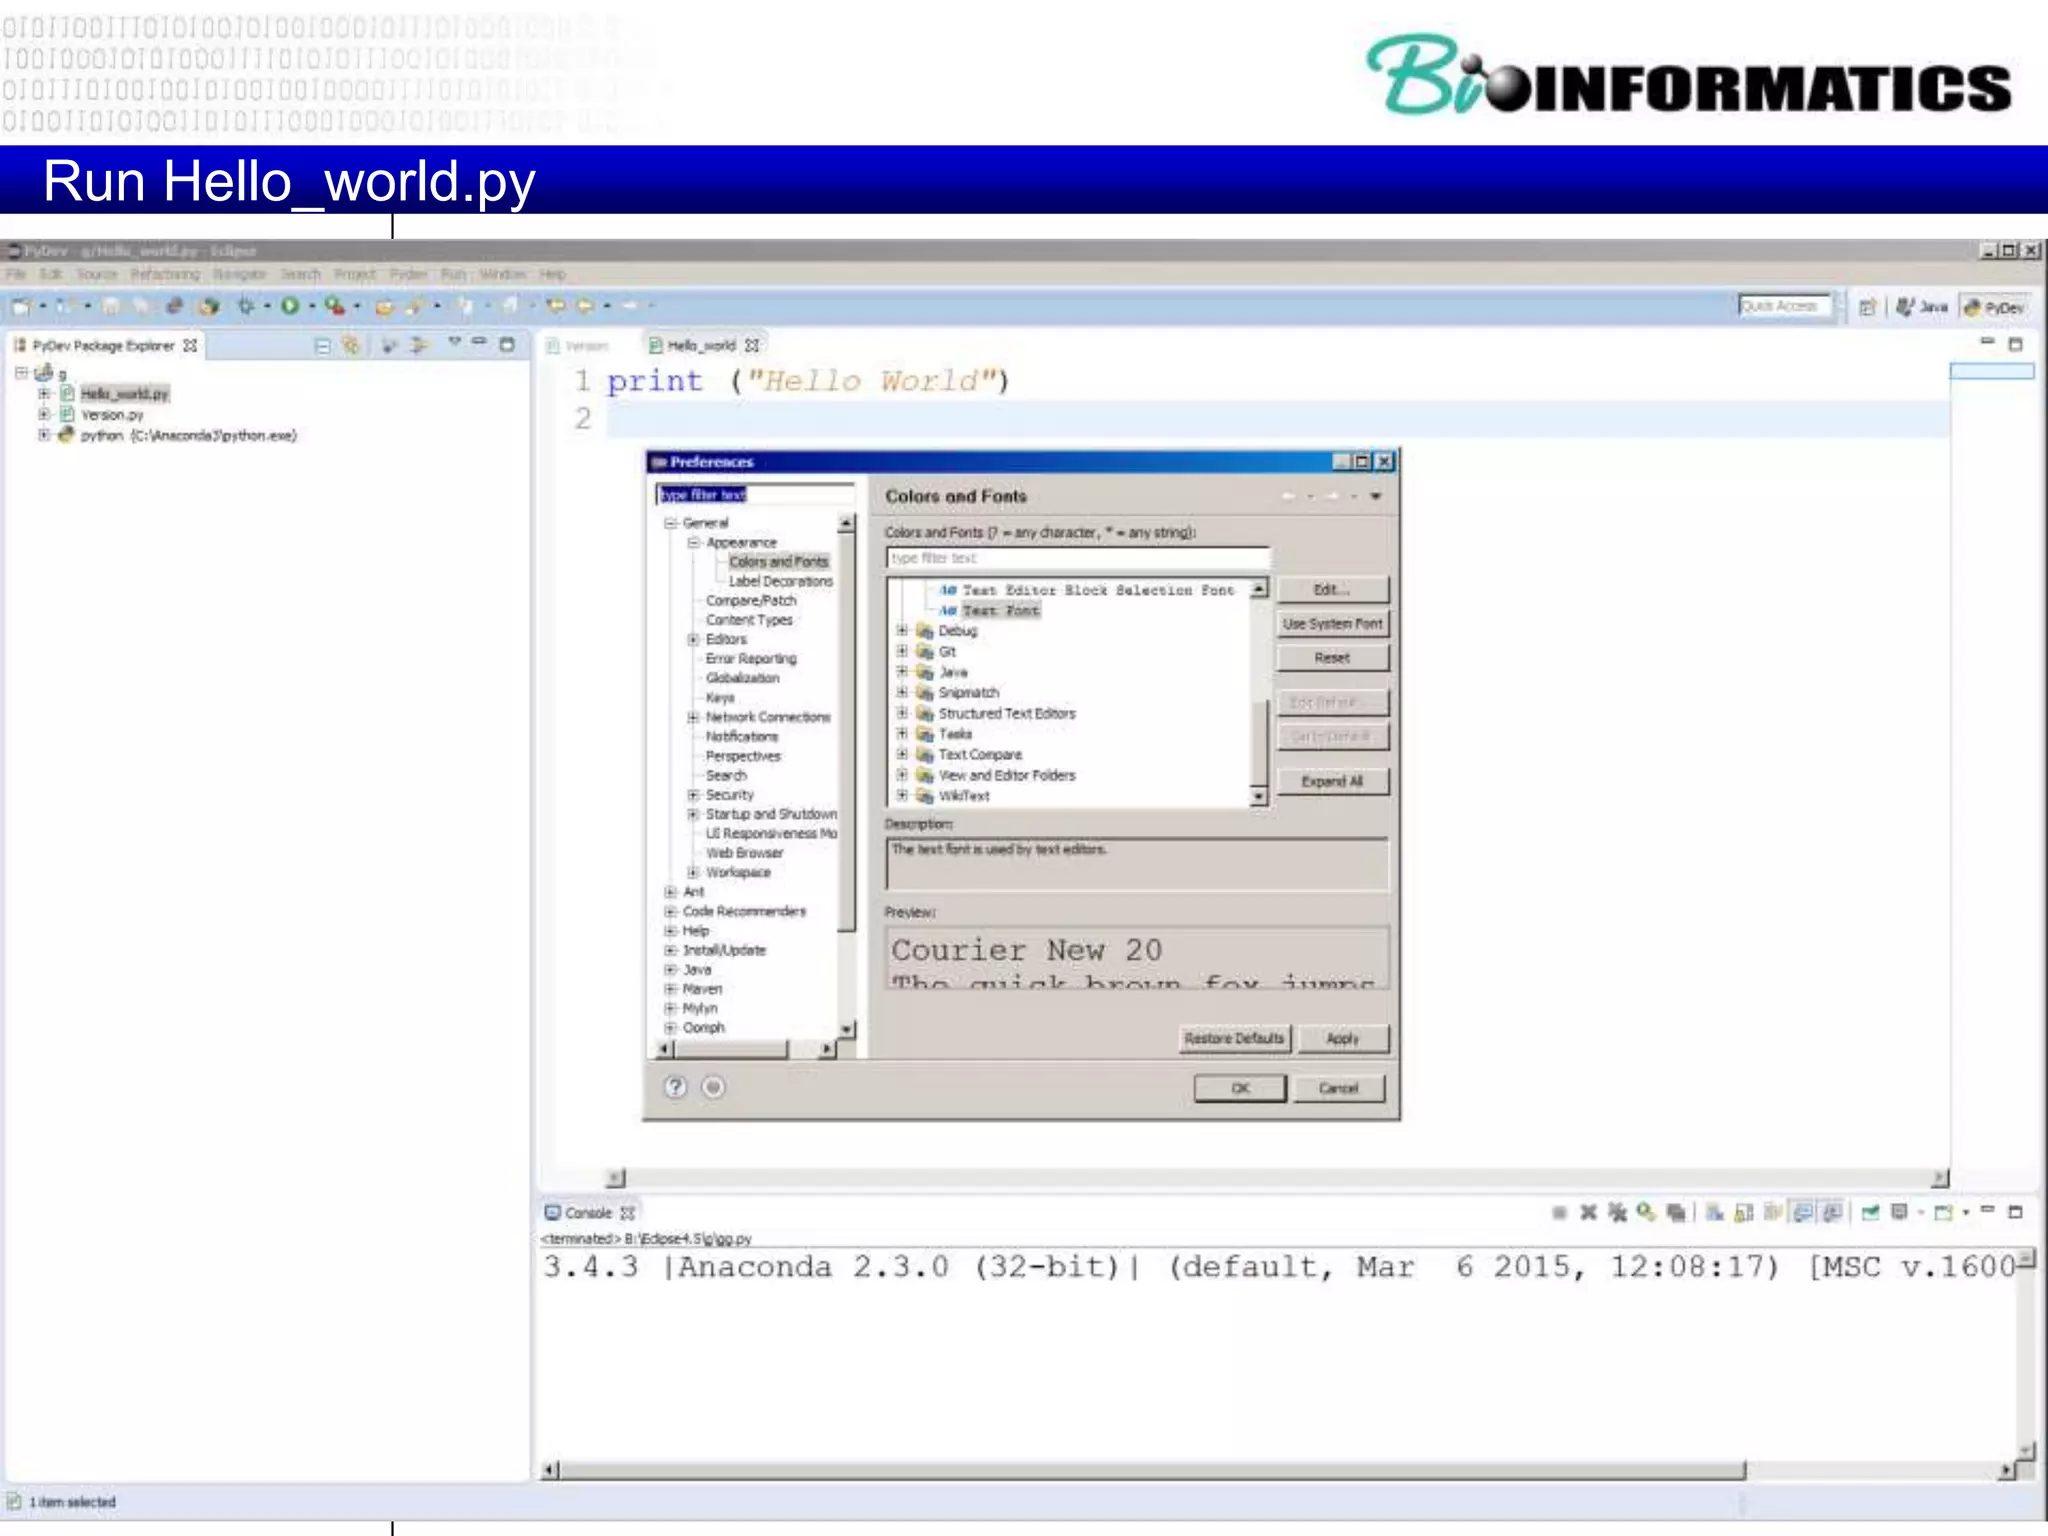Image resolution: width=2048 pixels, height=1536 pixels.
Task: Click the Apply button in Preferences
Action: pyautogui.click(x=1342, y=1038)
